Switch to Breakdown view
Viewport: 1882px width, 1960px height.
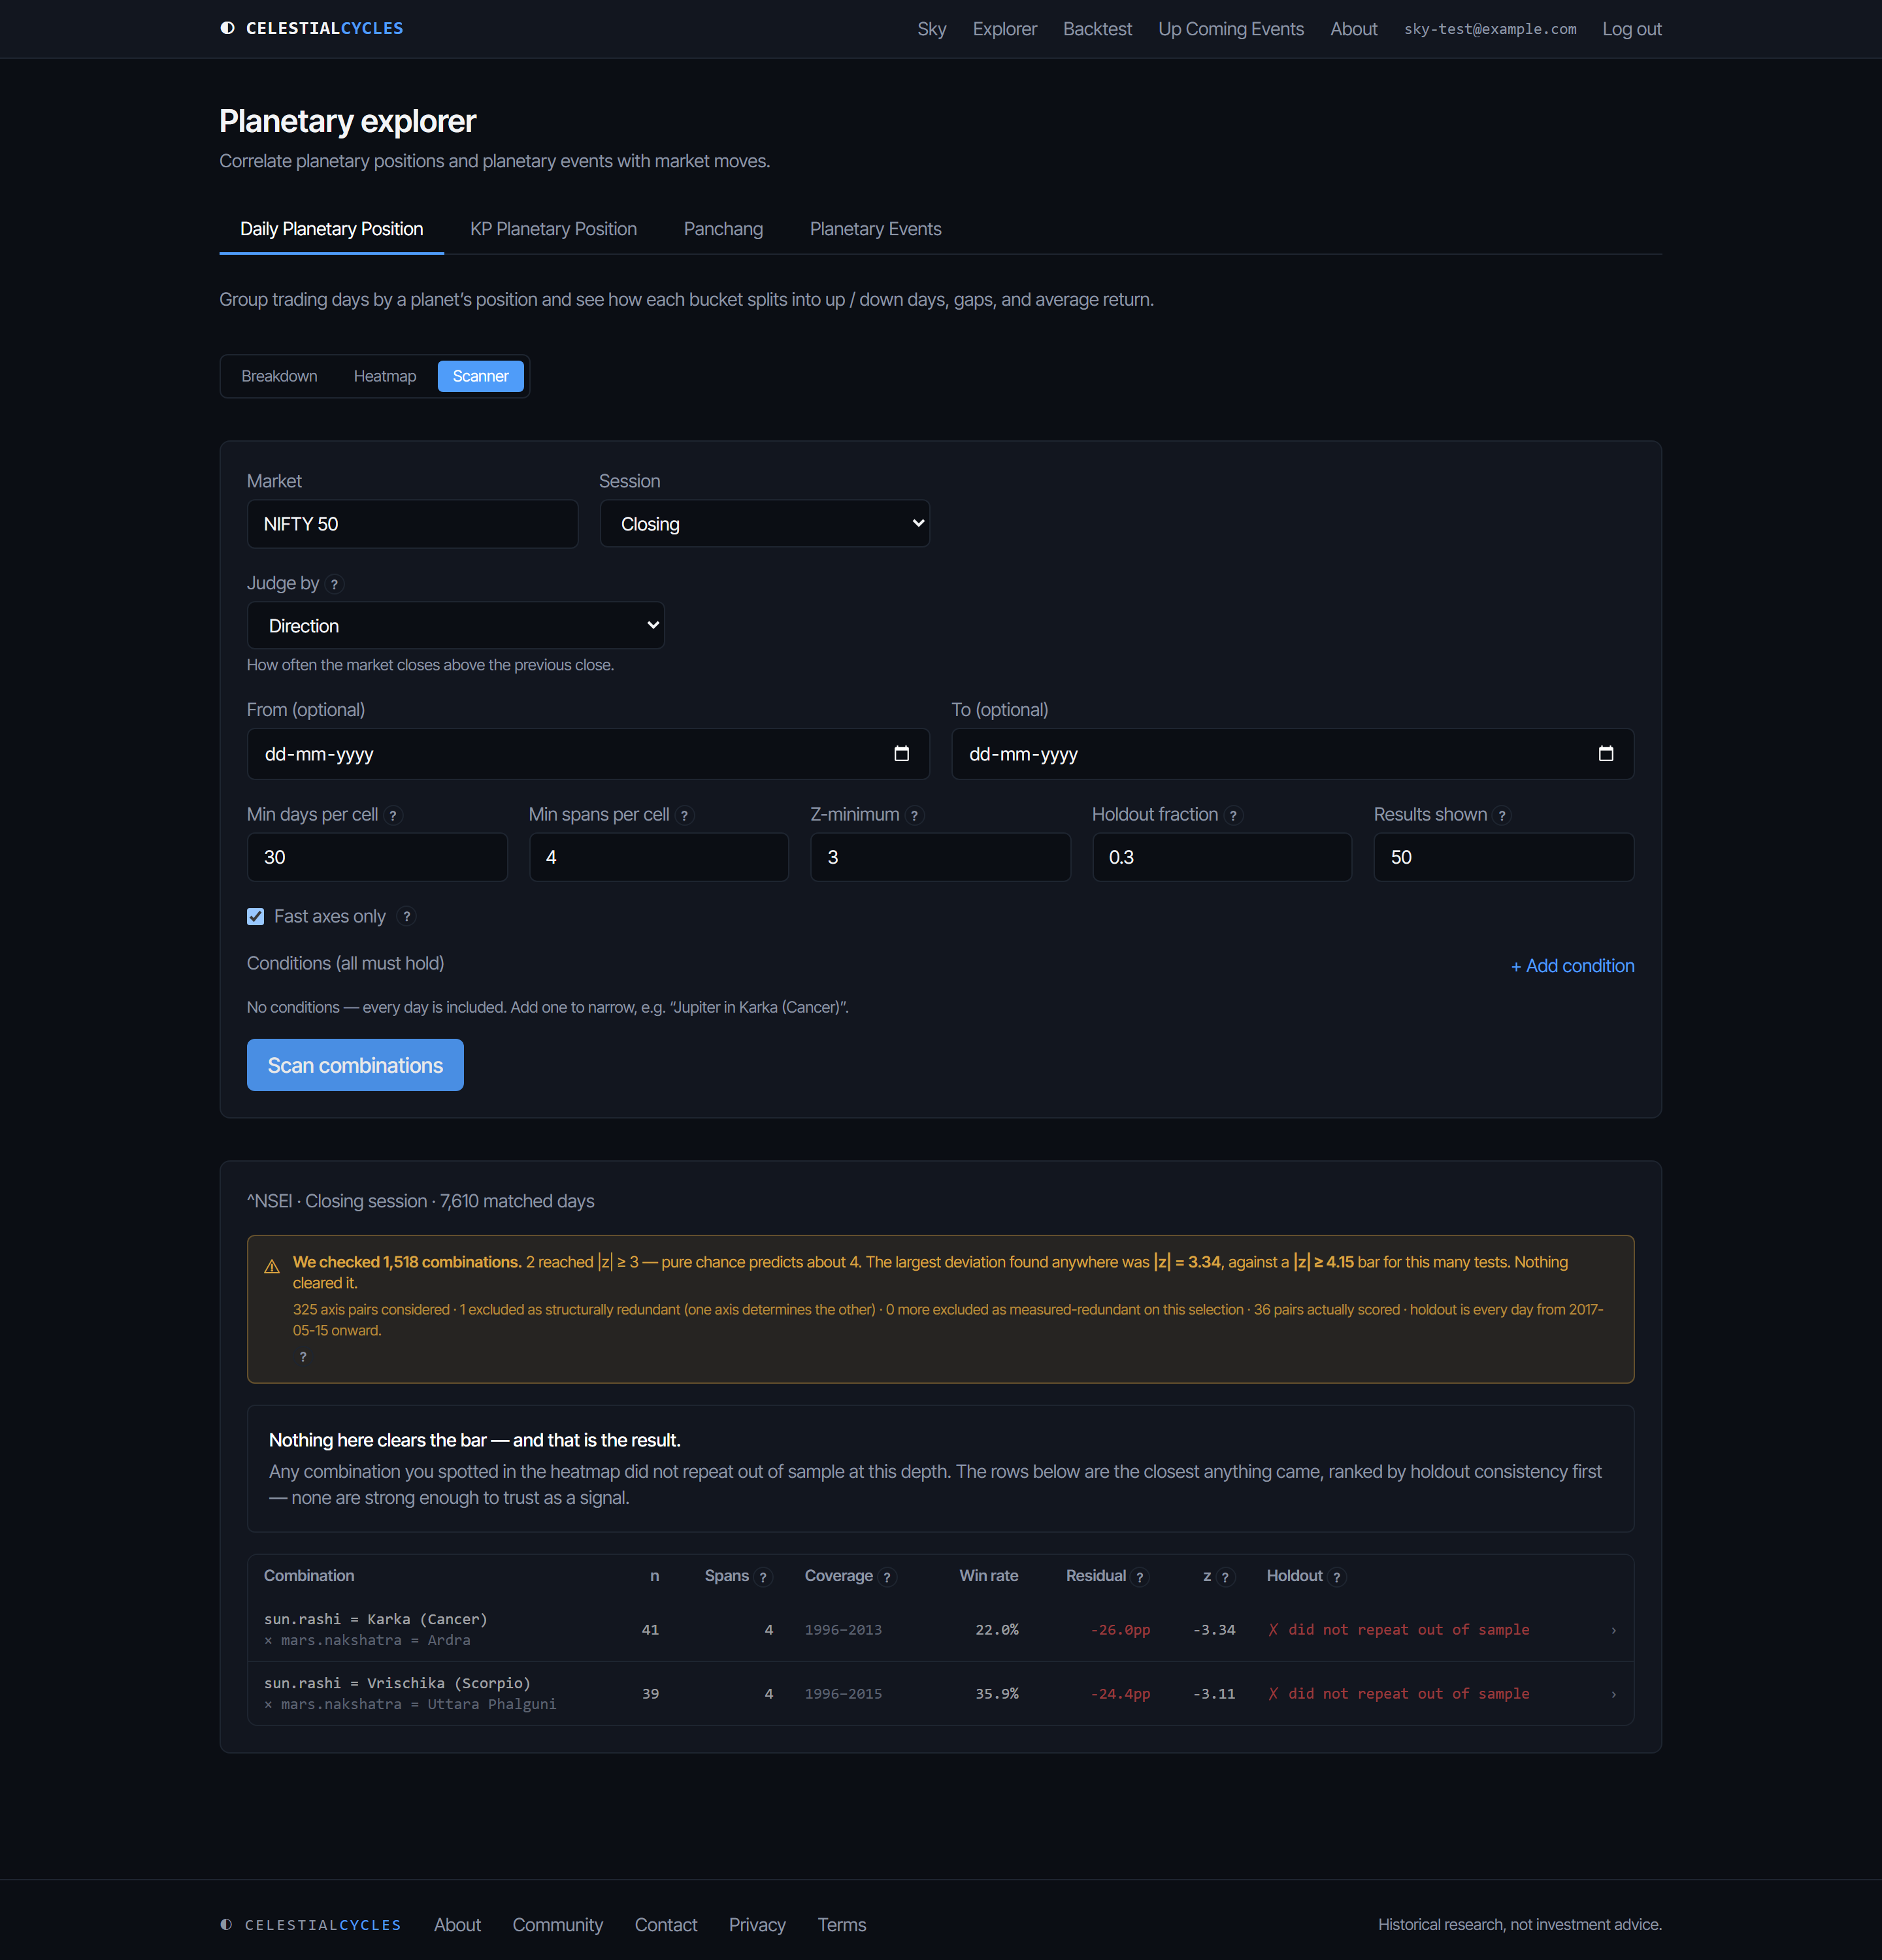click(x=279, y=376)
